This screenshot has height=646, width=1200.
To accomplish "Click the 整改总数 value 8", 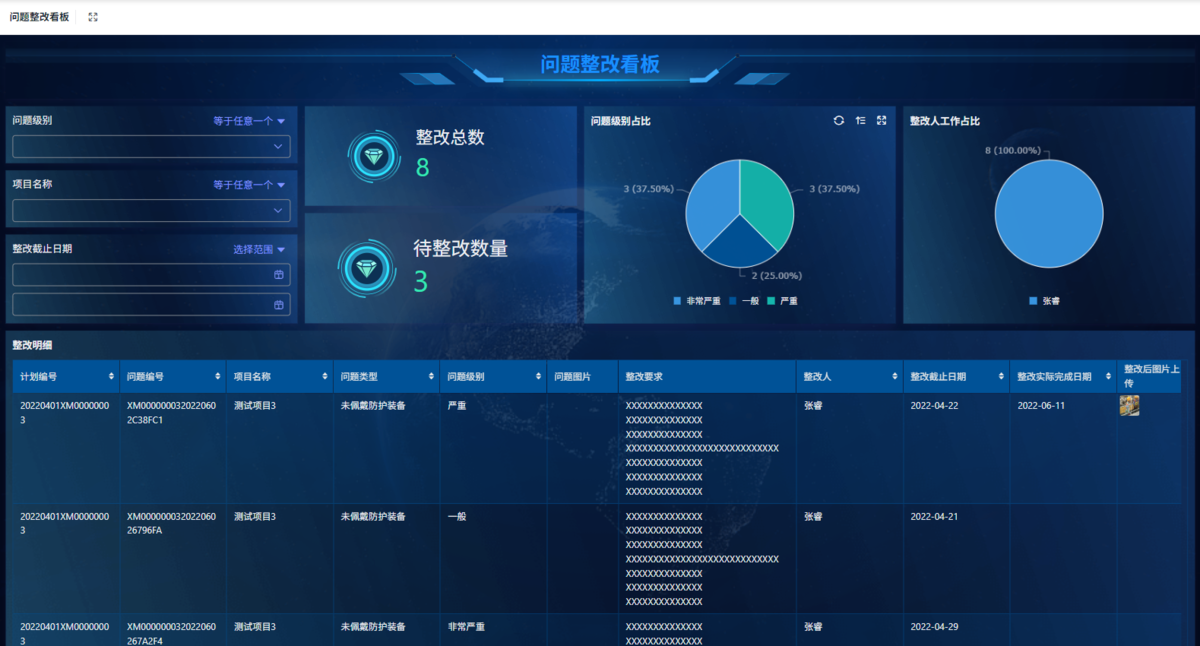I will (x=422, y=167).
